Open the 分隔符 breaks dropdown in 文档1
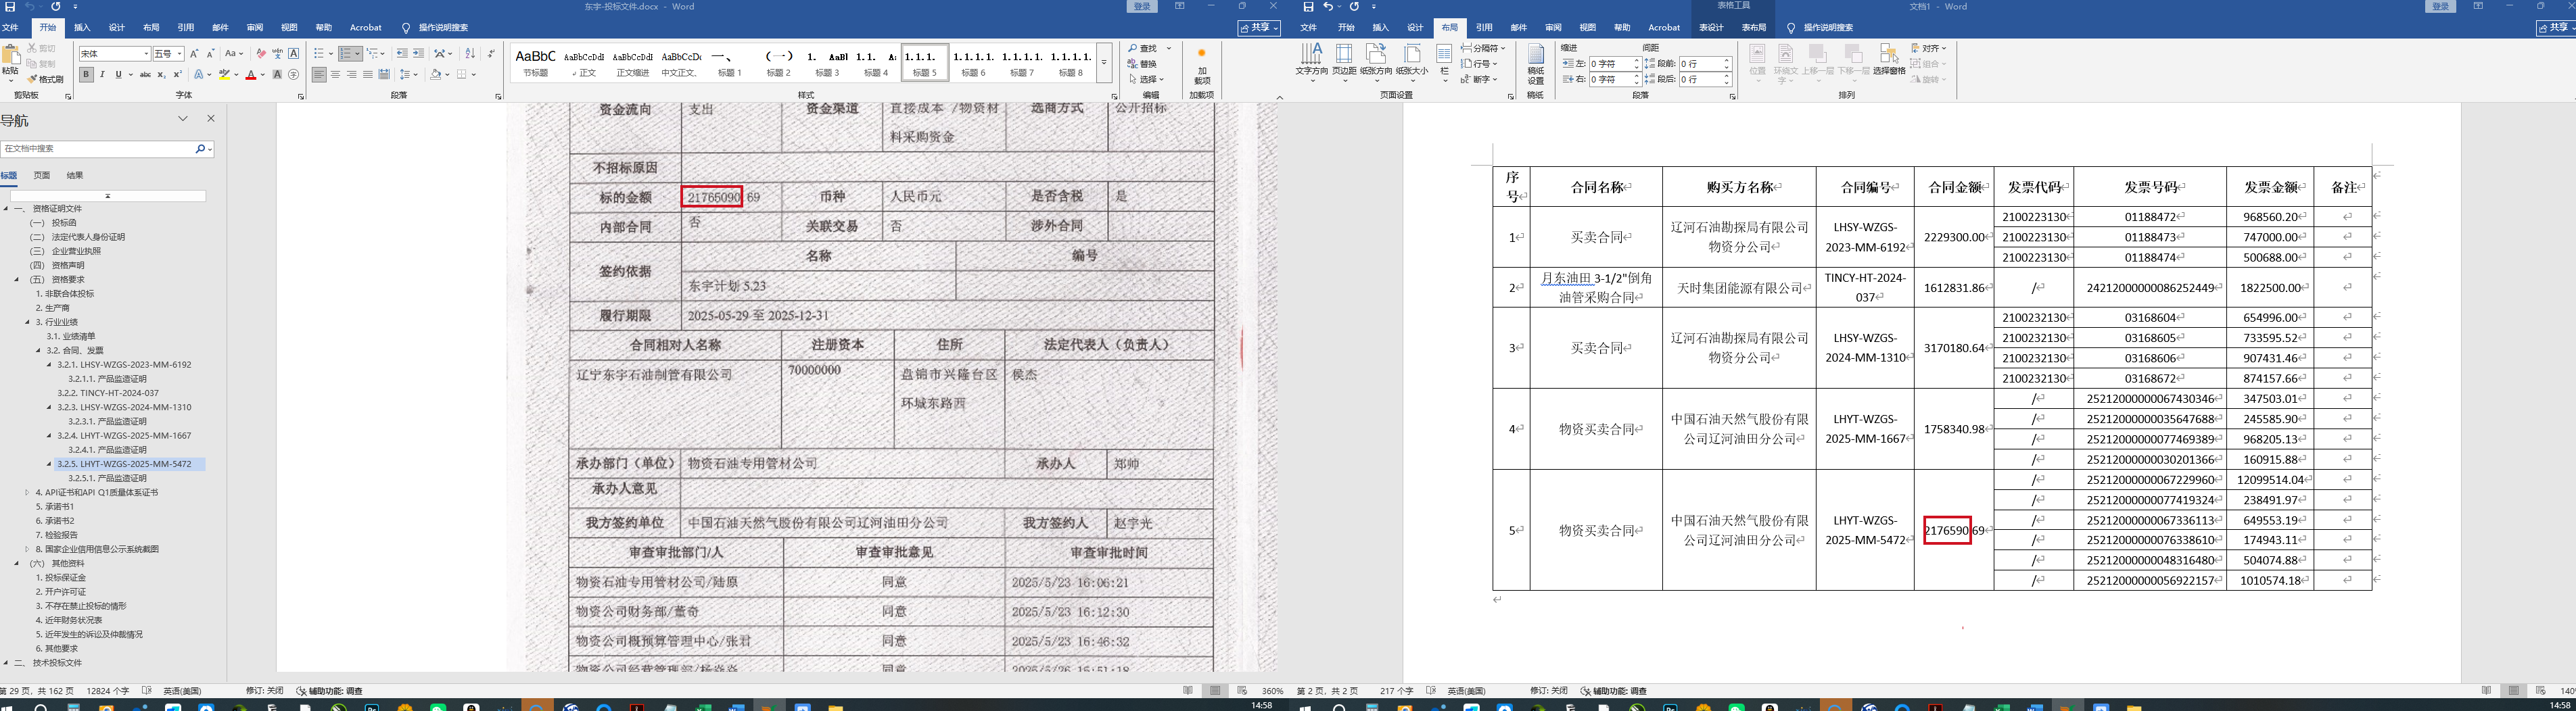2576x711 pixels. [x=1482, y=48]
